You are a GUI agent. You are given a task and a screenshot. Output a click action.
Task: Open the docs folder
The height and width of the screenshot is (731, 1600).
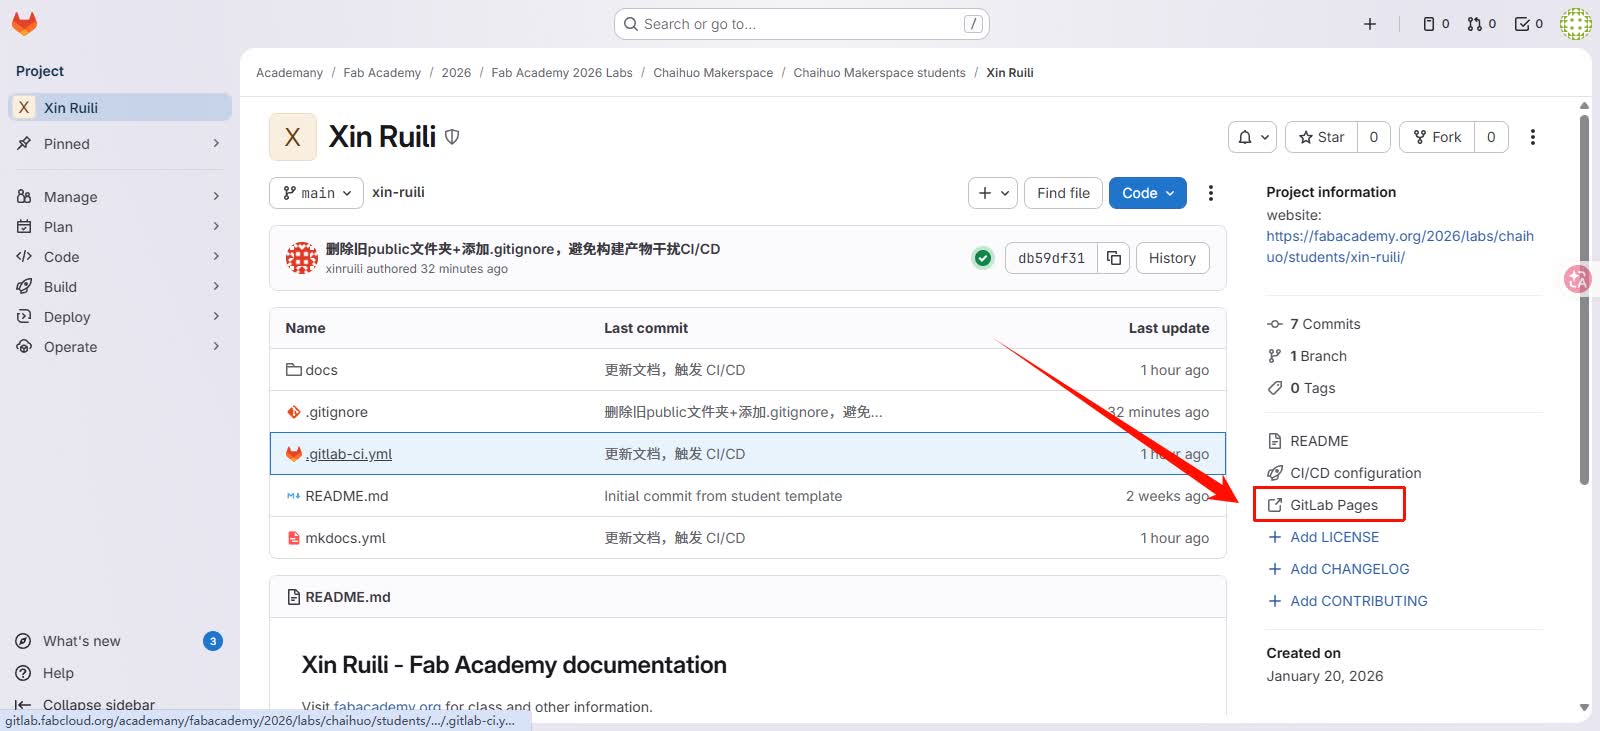pos(321,370)
